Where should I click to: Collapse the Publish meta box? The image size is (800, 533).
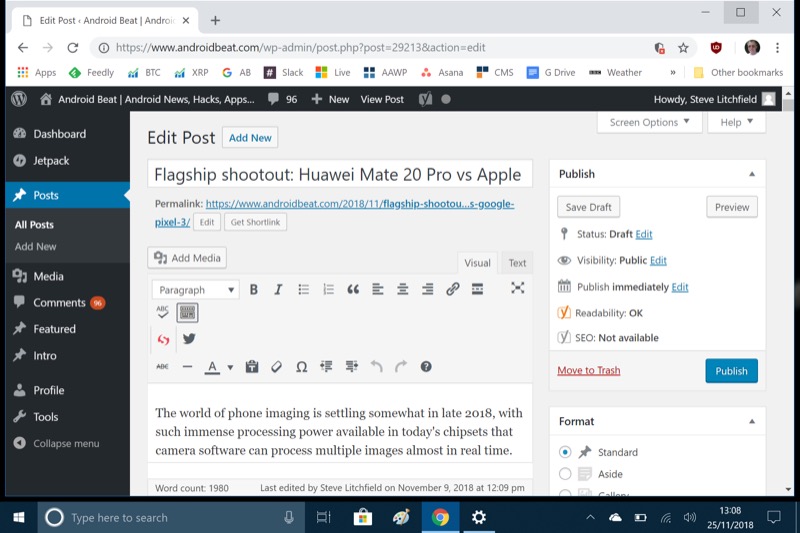(x=752, y=174)
